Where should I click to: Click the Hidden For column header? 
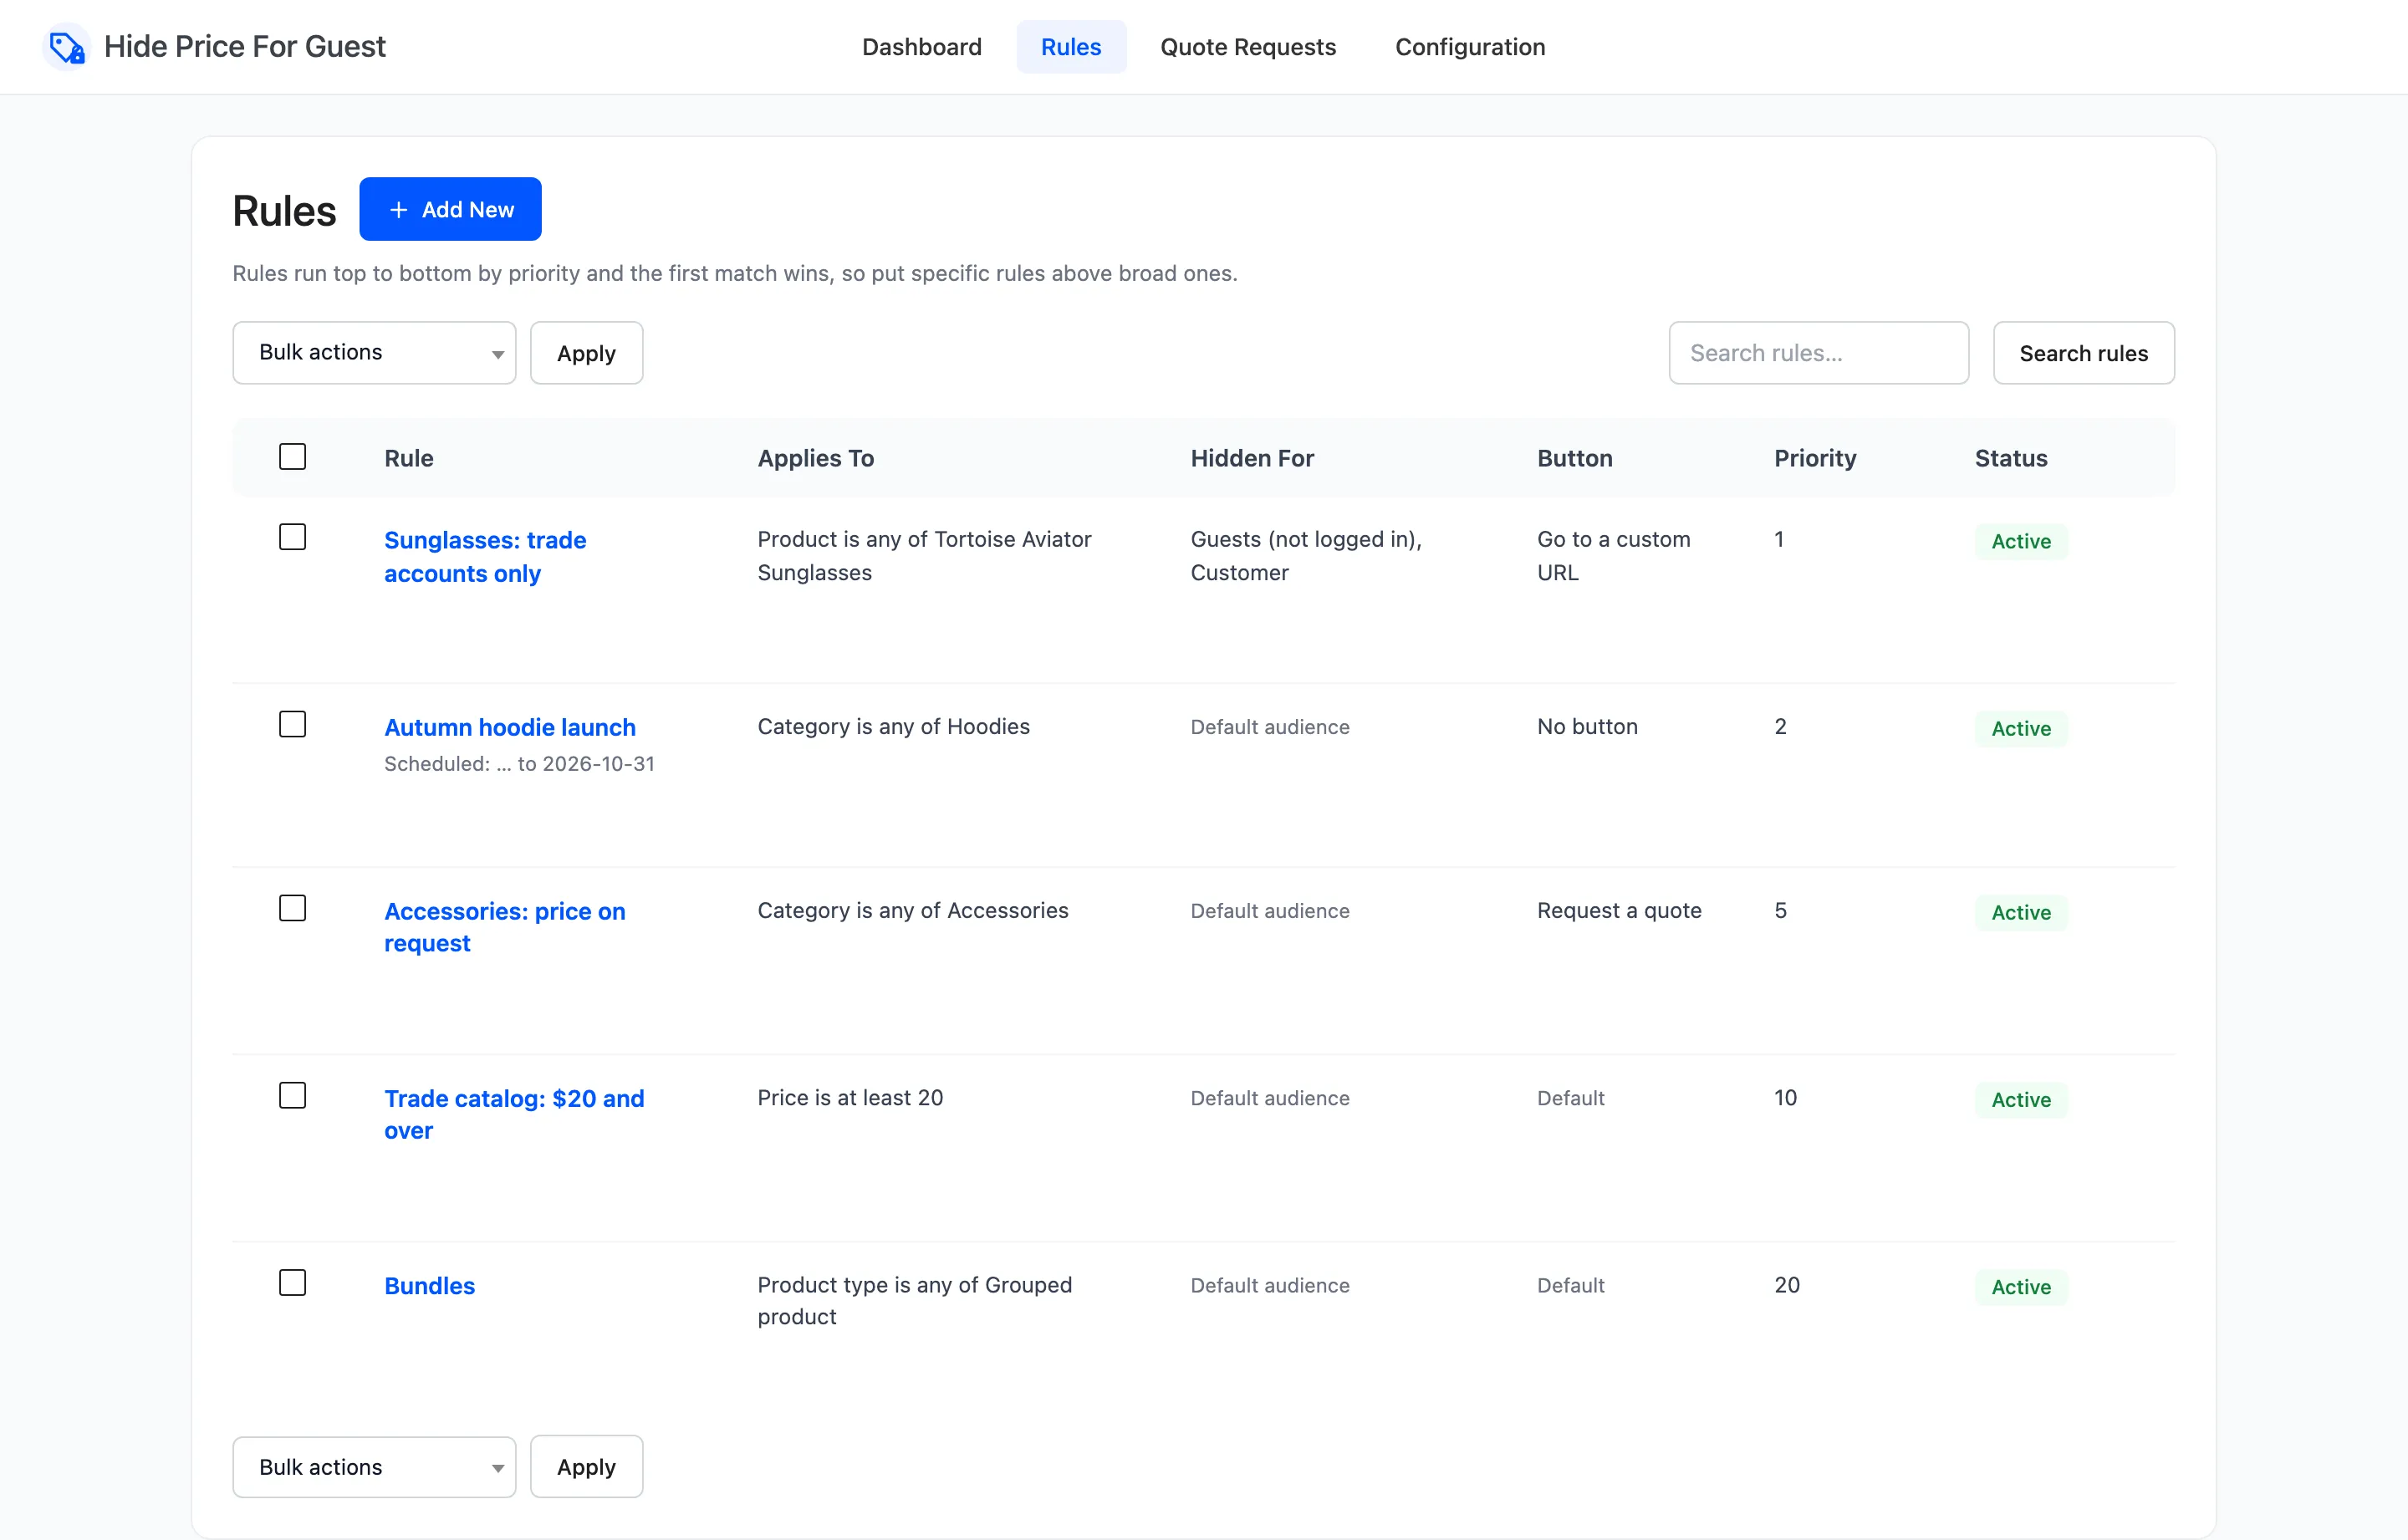(x=1252, y=458)
